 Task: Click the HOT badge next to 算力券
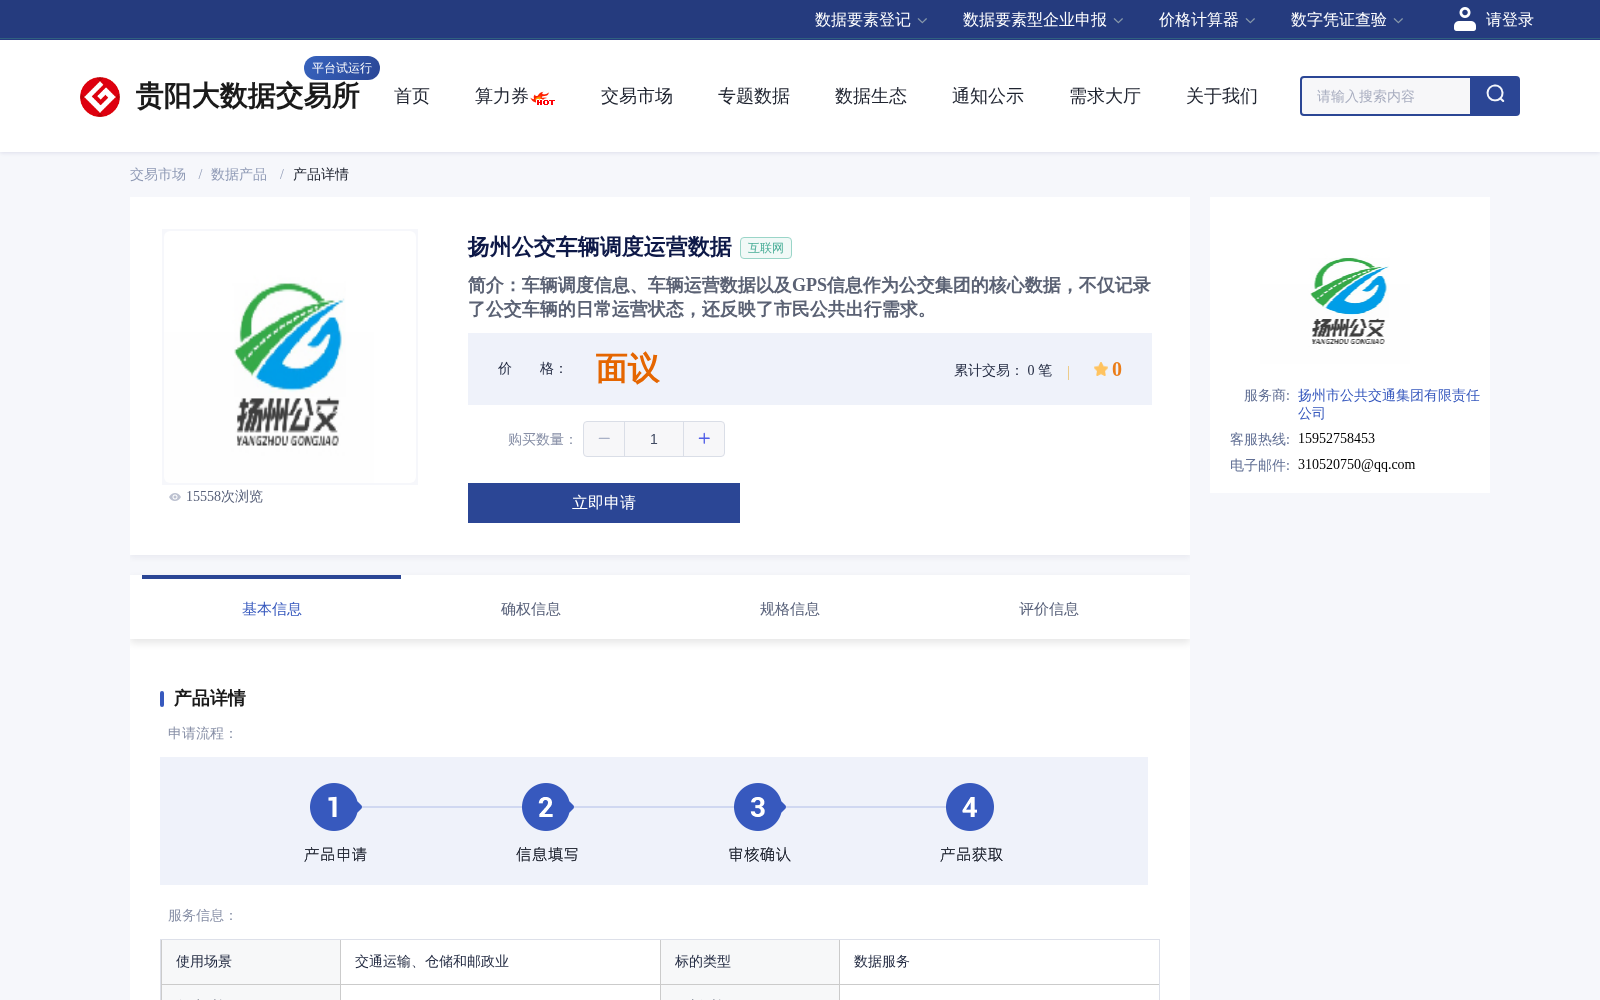pos(544,99)
